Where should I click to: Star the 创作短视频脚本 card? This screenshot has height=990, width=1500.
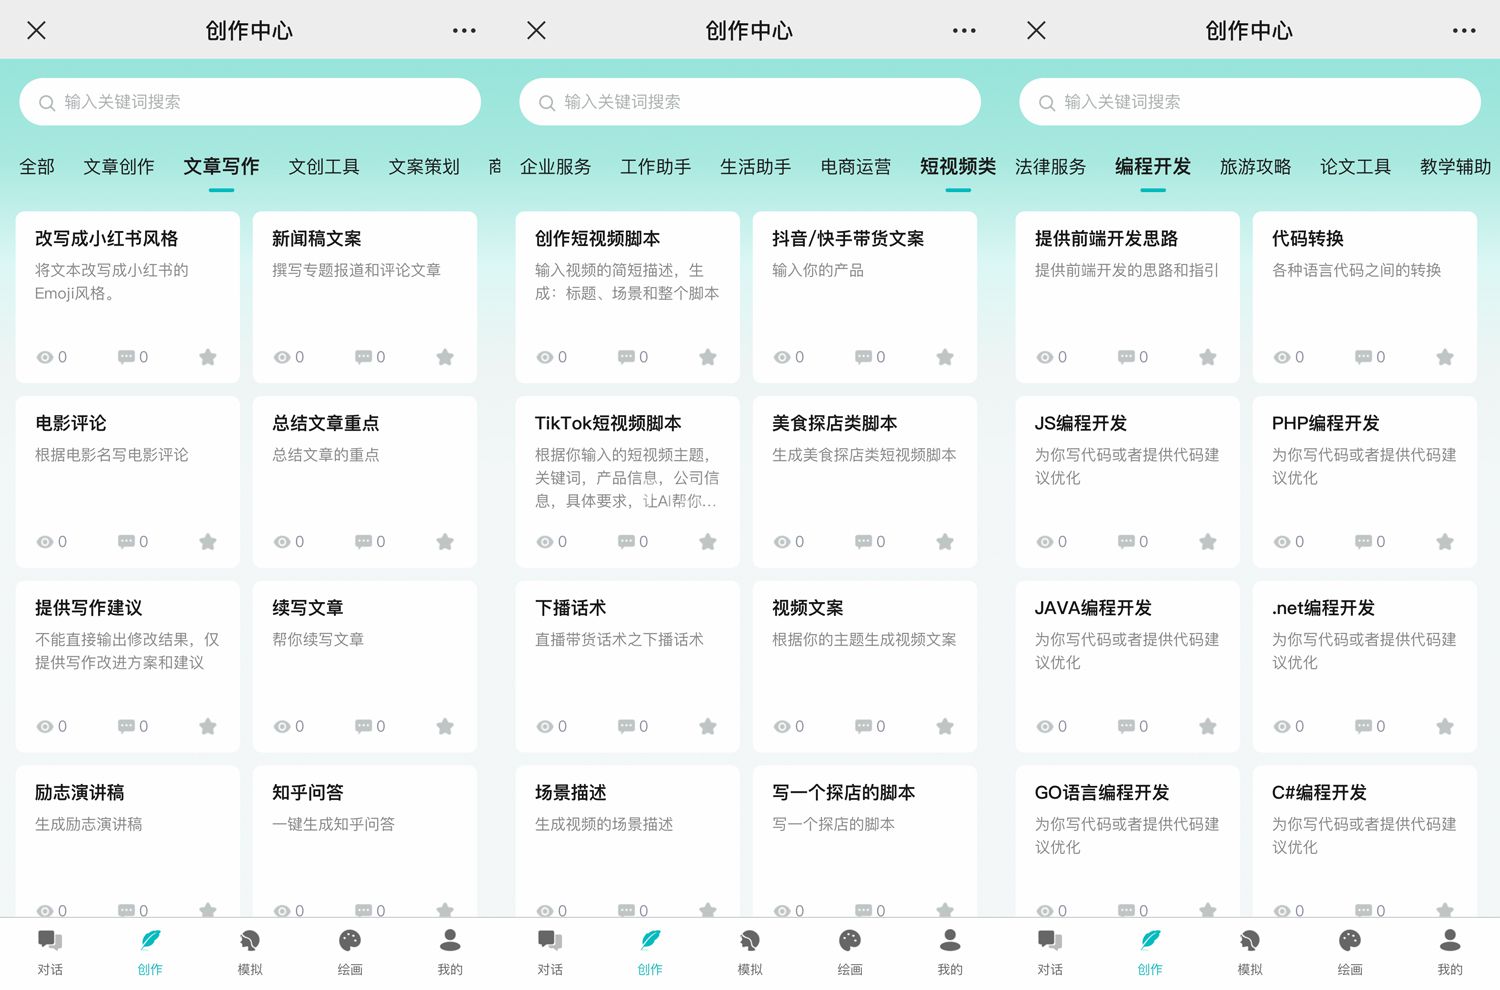[x=708, y=357]
